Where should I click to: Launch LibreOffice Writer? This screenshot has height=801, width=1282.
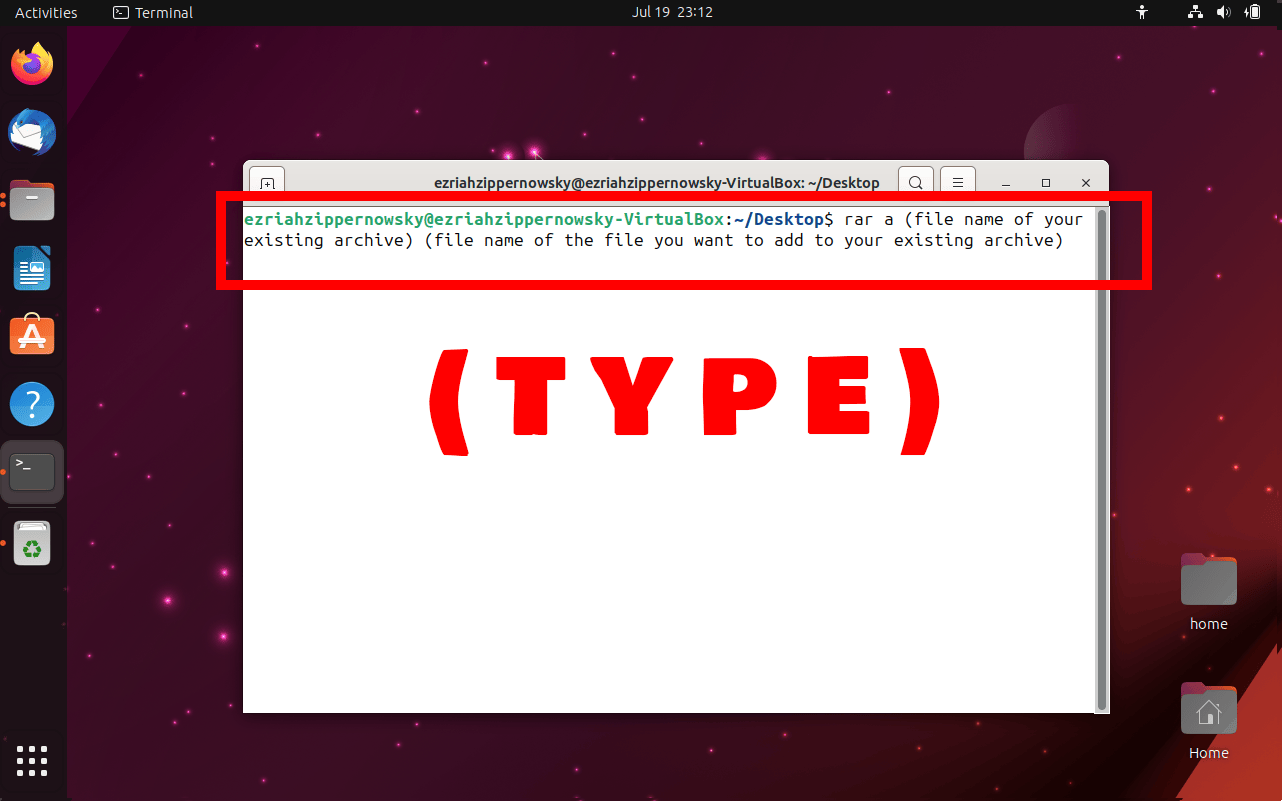pos(32,267)
